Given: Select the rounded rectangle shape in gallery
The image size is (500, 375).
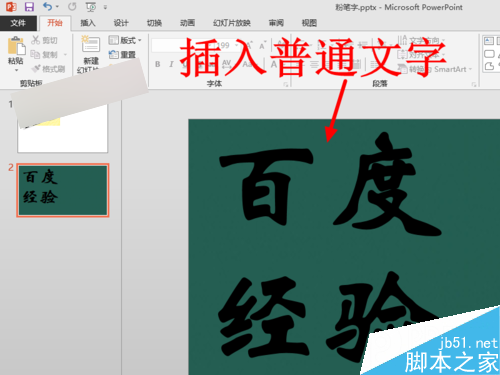Looking at the screenshot, I should [489, 54].
